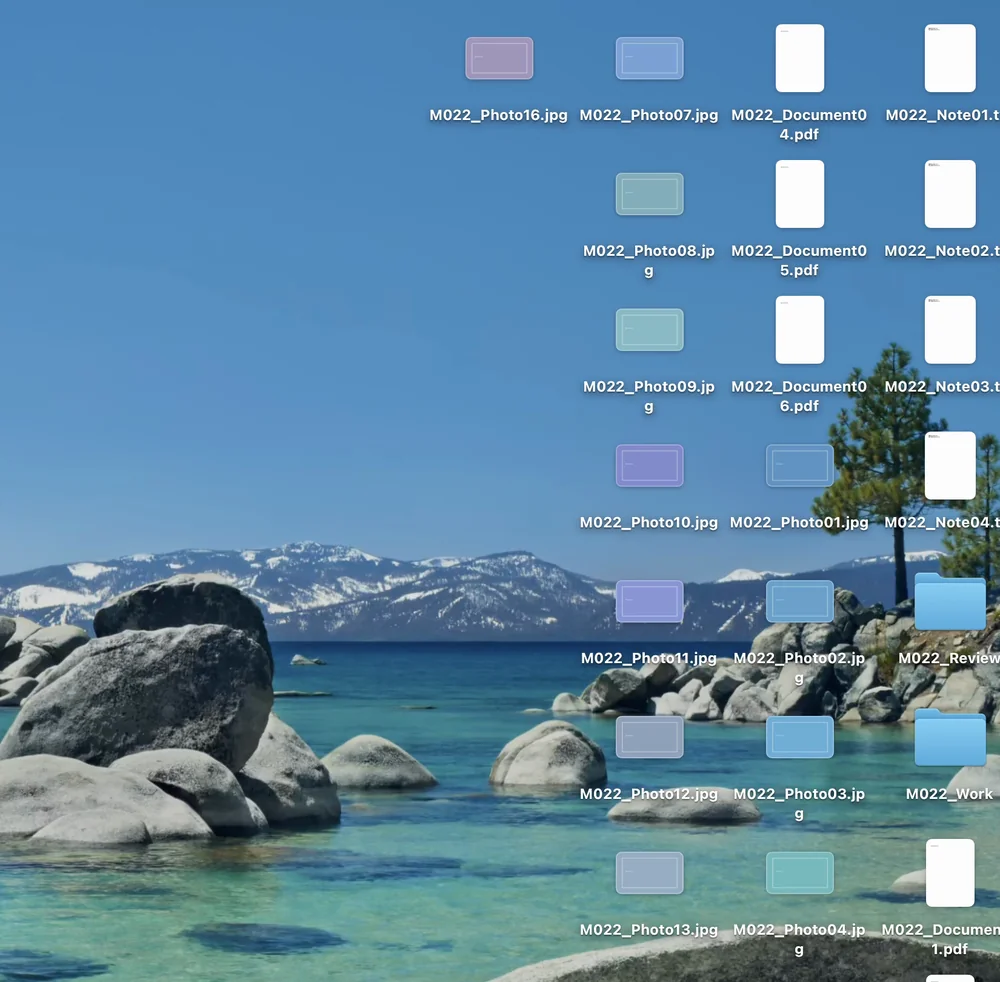Viewport: 1000px width, 982px height.
Task: Click the M022_Photo04.jpg filename label
Action: click(799, 940)
